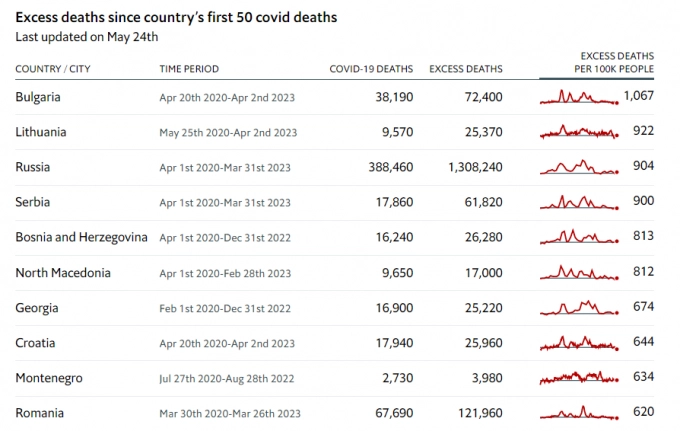The width and height of the screenshot is (680, 431).
Task: Sort by Country / City column header
Action: (56, 69)
